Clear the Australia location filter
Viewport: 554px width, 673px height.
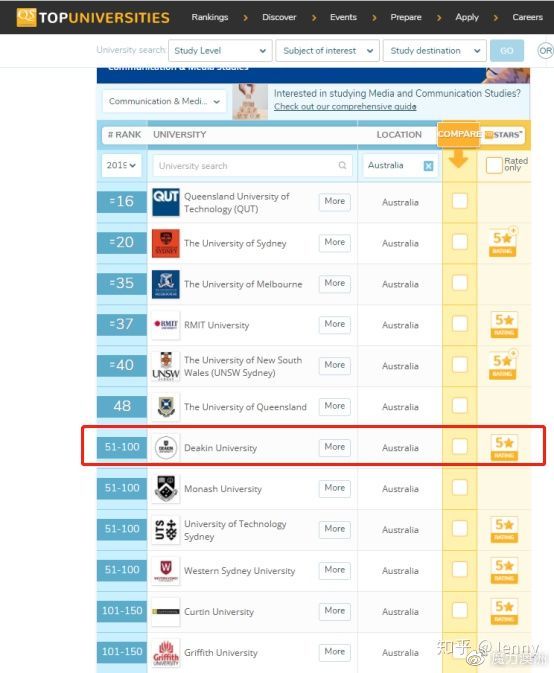click(428, 166)
